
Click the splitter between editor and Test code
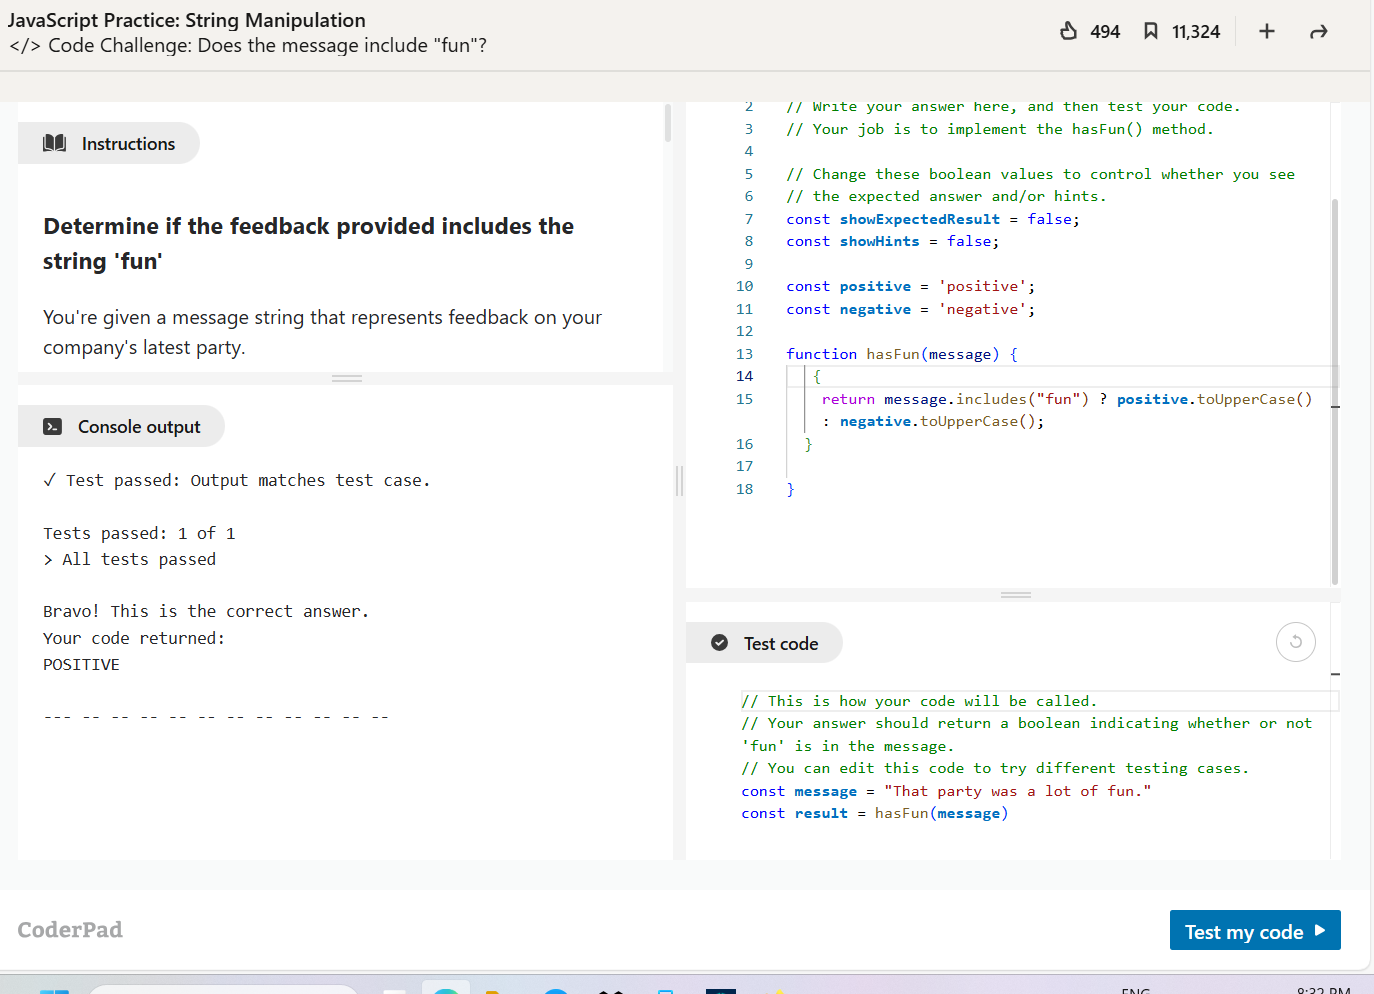click(1015, 595)
